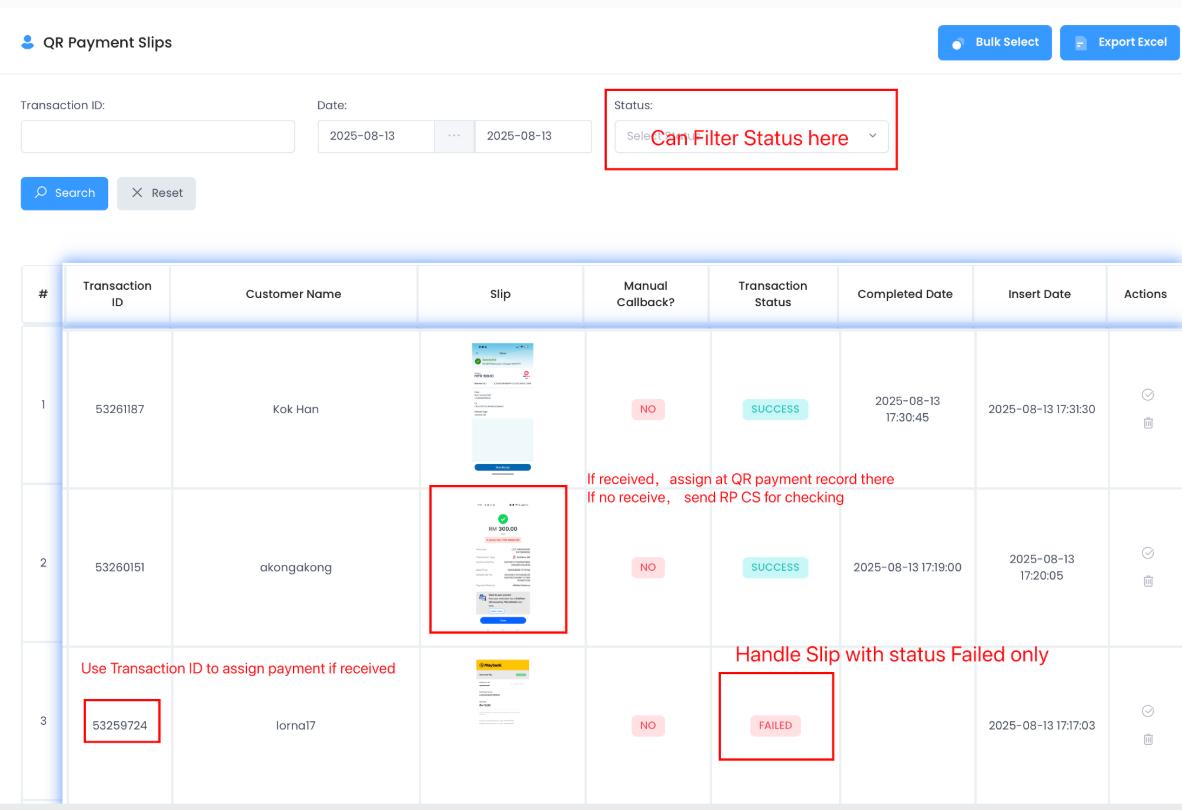Click the approve check icon for lorna17
Image resolution: width=1182 pixels, height=810 pixels.
1148,711
